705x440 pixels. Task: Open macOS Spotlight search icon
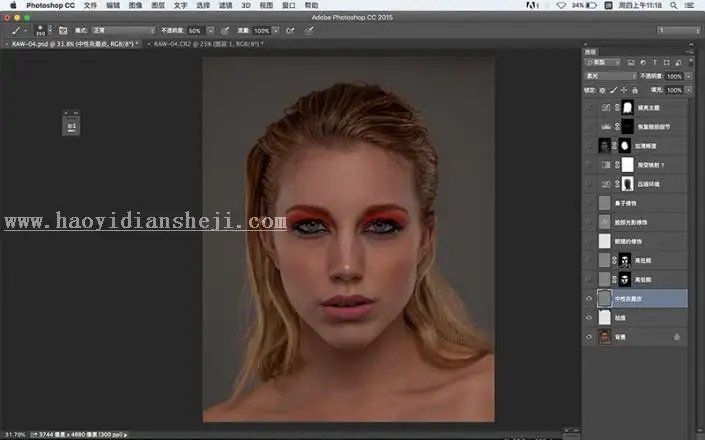[x=674, y=5]
